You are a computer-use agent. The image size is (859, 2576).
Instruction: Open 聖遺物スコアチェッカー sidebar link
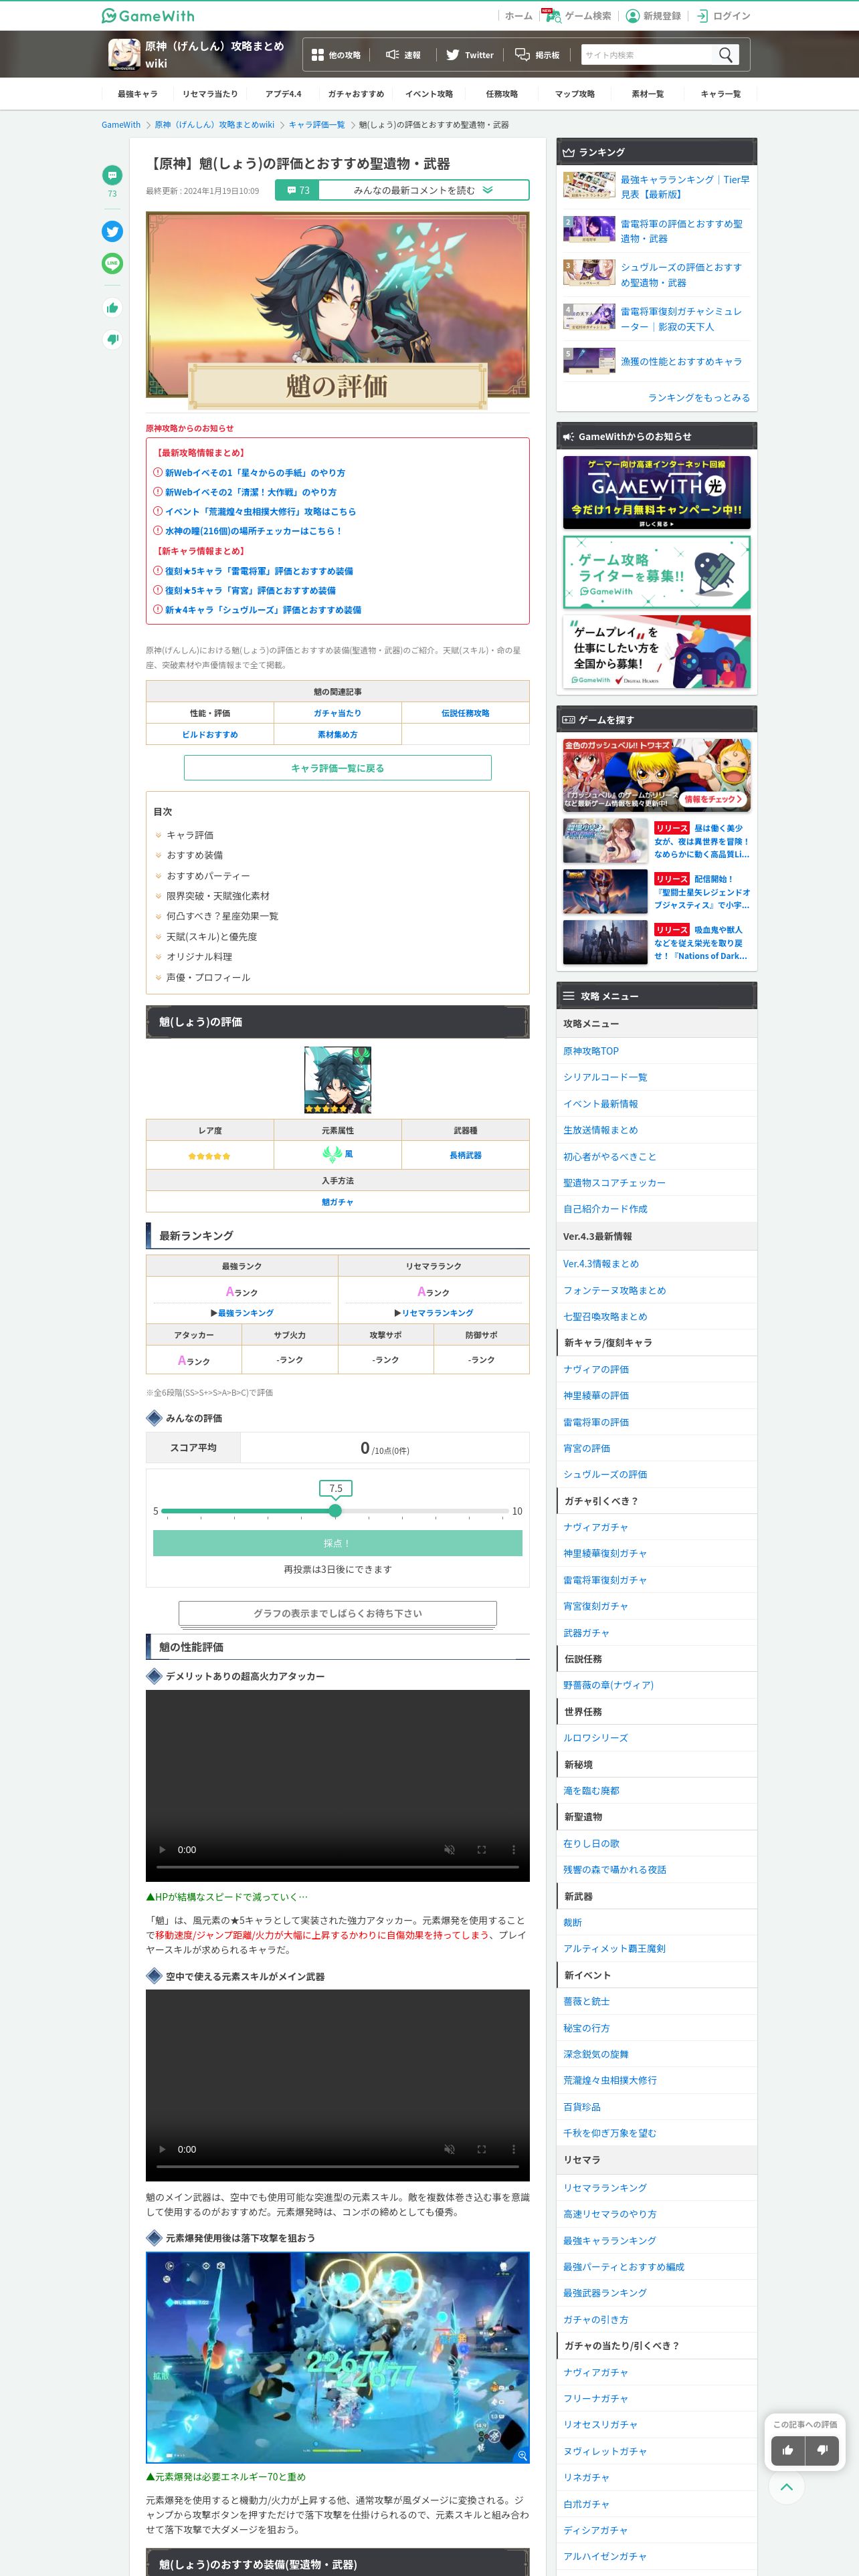coord(614,1183)
